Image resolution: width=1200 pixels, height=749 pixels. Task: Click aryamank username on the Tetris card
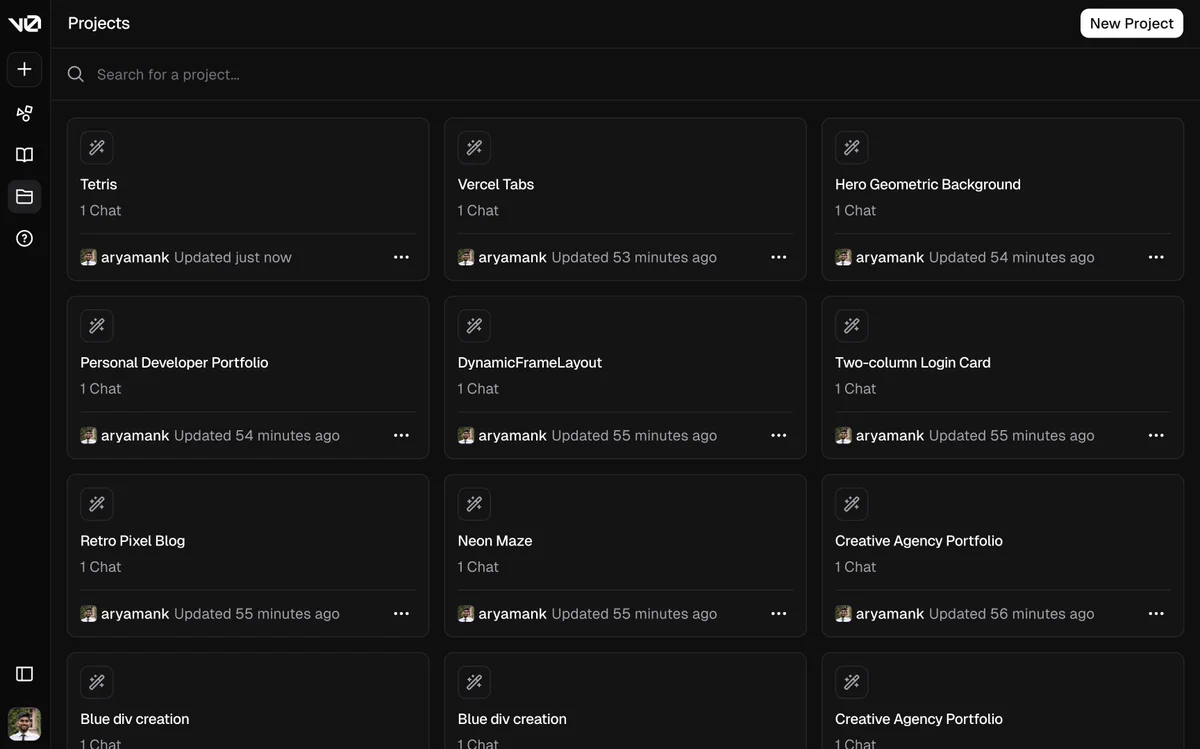tap(135, 257)
